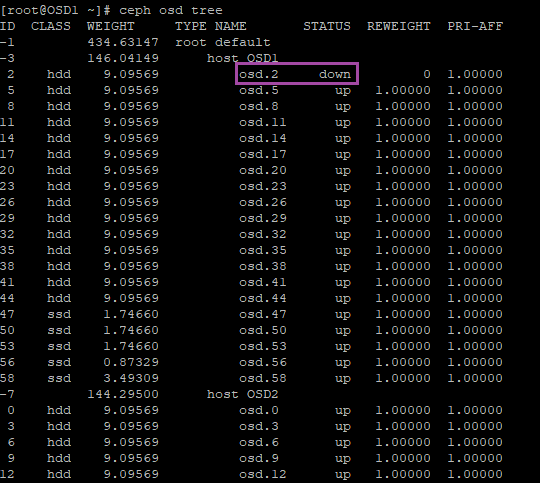Click the 'host OSD1' tree node
540x483 pixels.
242,58
